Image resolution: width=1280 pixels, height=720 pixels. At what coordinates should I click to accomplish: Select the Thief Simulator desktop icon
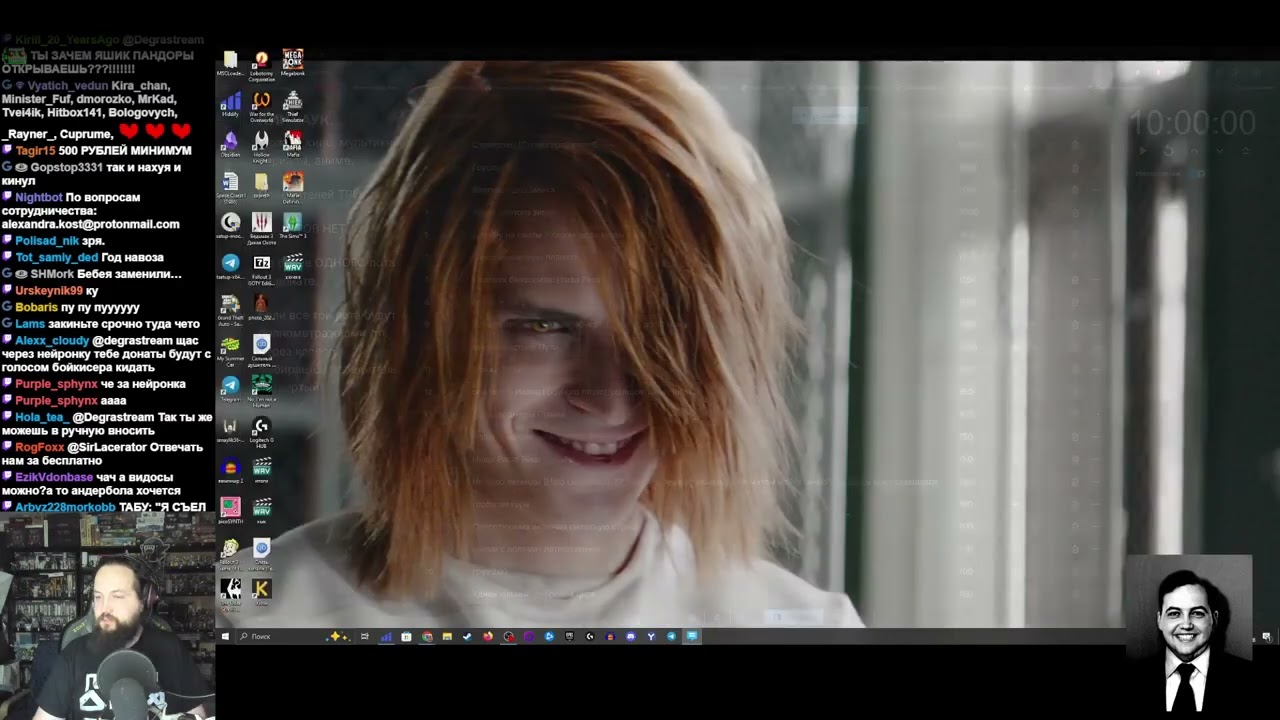(x=292, y=102)
